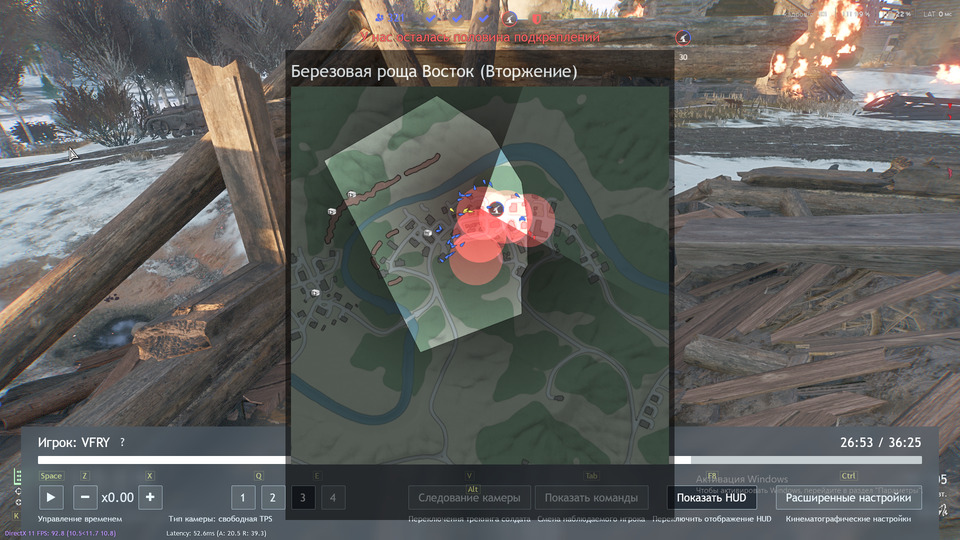Increase playback speed with plus button
This screenshot has width=960, height=540.
pyautogui.click(x=150, y=497)
